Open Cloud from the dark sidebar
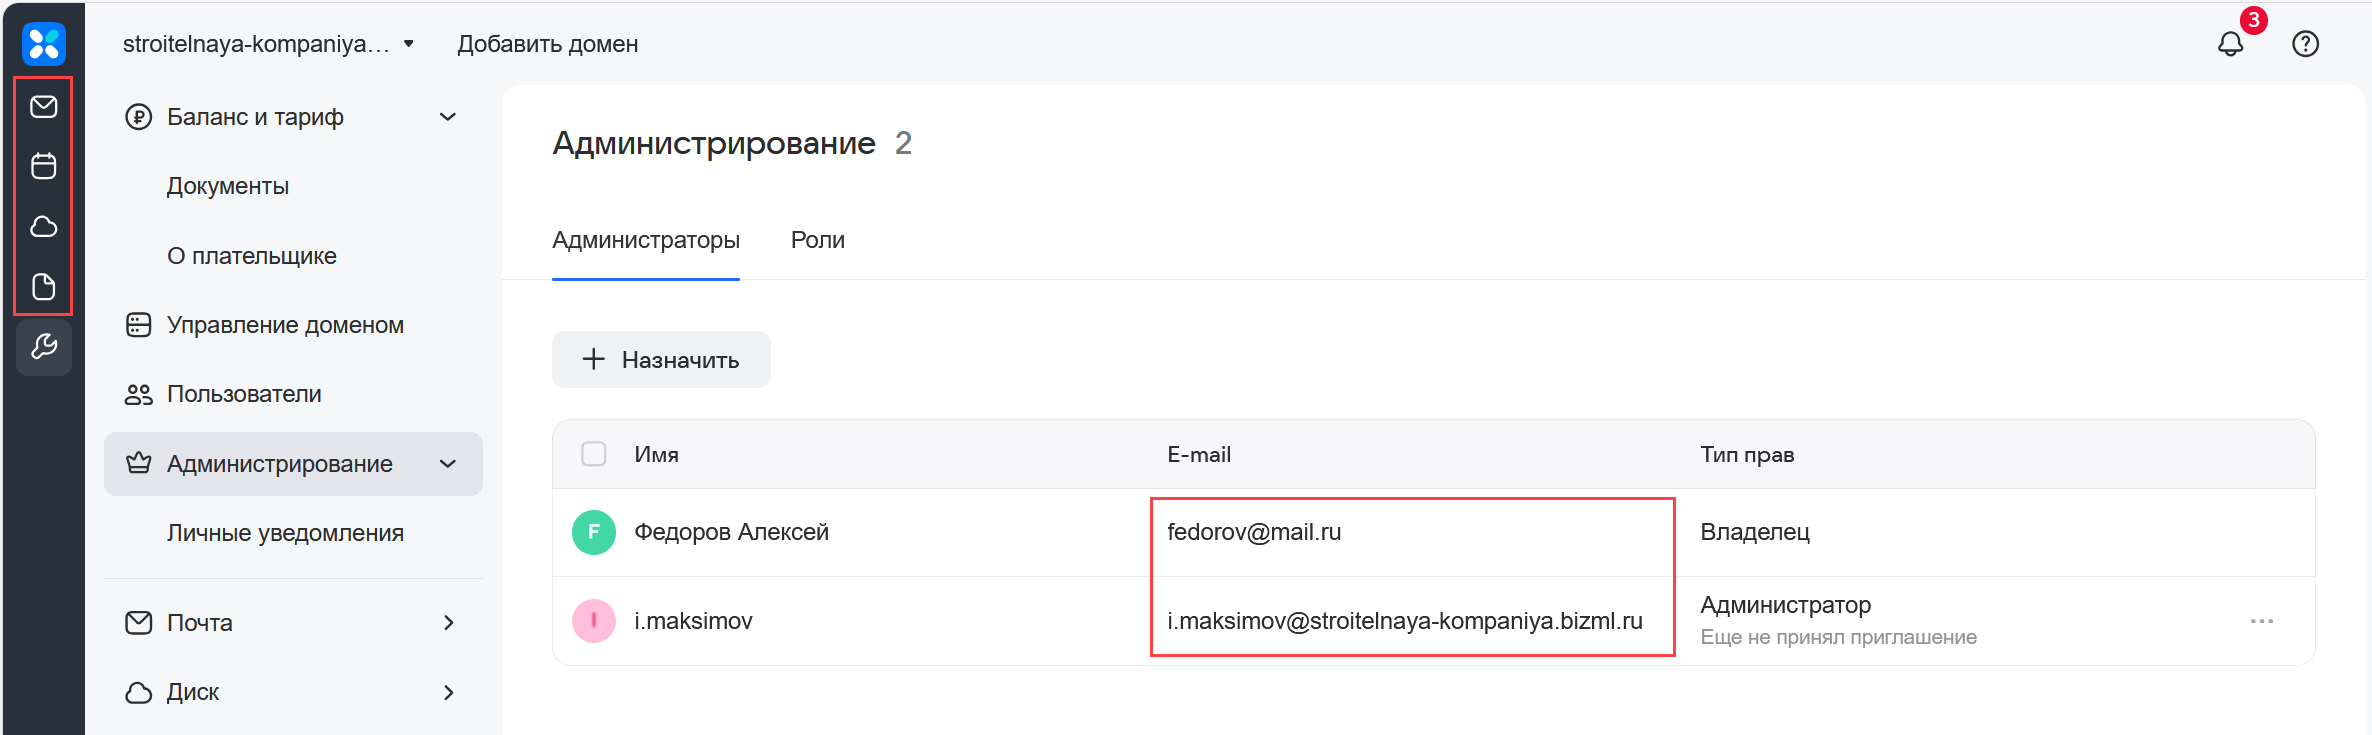2372x735 pixels. [x=44, y=227]
